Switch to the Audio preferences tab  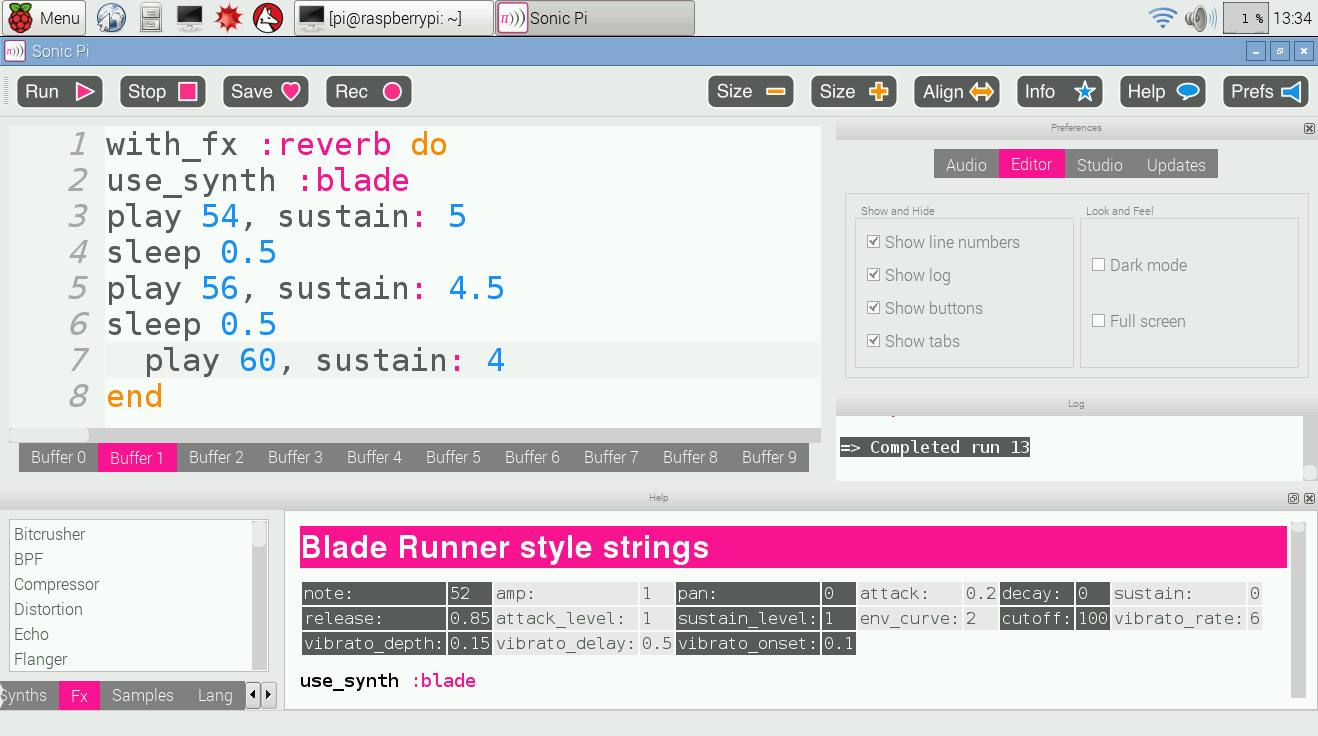pyautogui.click(x=966, y=165)
